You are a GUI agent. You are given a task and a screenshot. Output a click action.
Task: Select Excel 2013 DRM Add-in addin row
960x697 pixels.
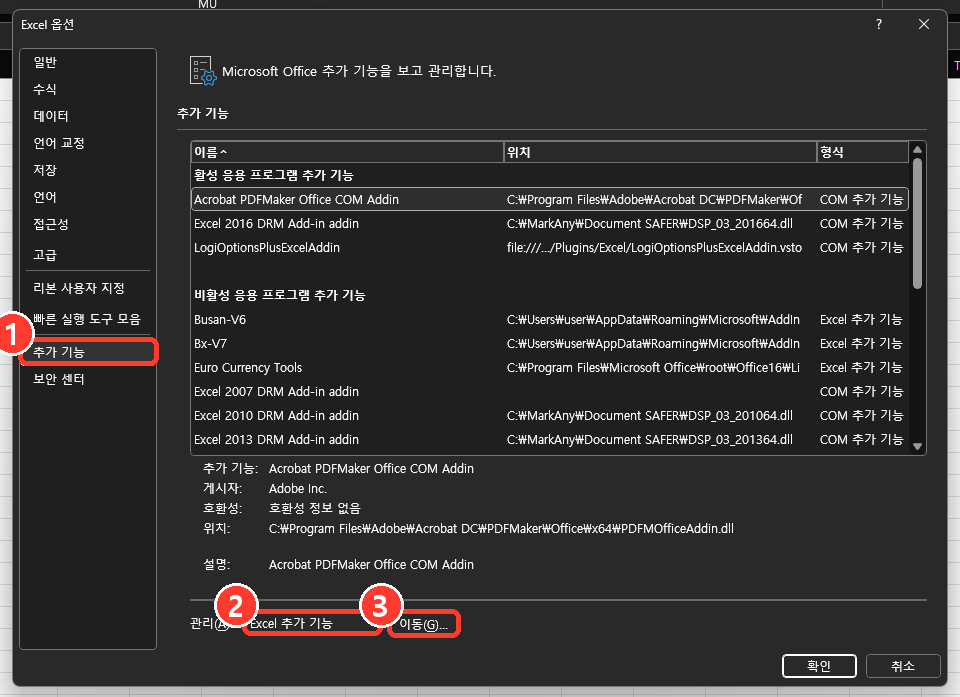[550, 439]
